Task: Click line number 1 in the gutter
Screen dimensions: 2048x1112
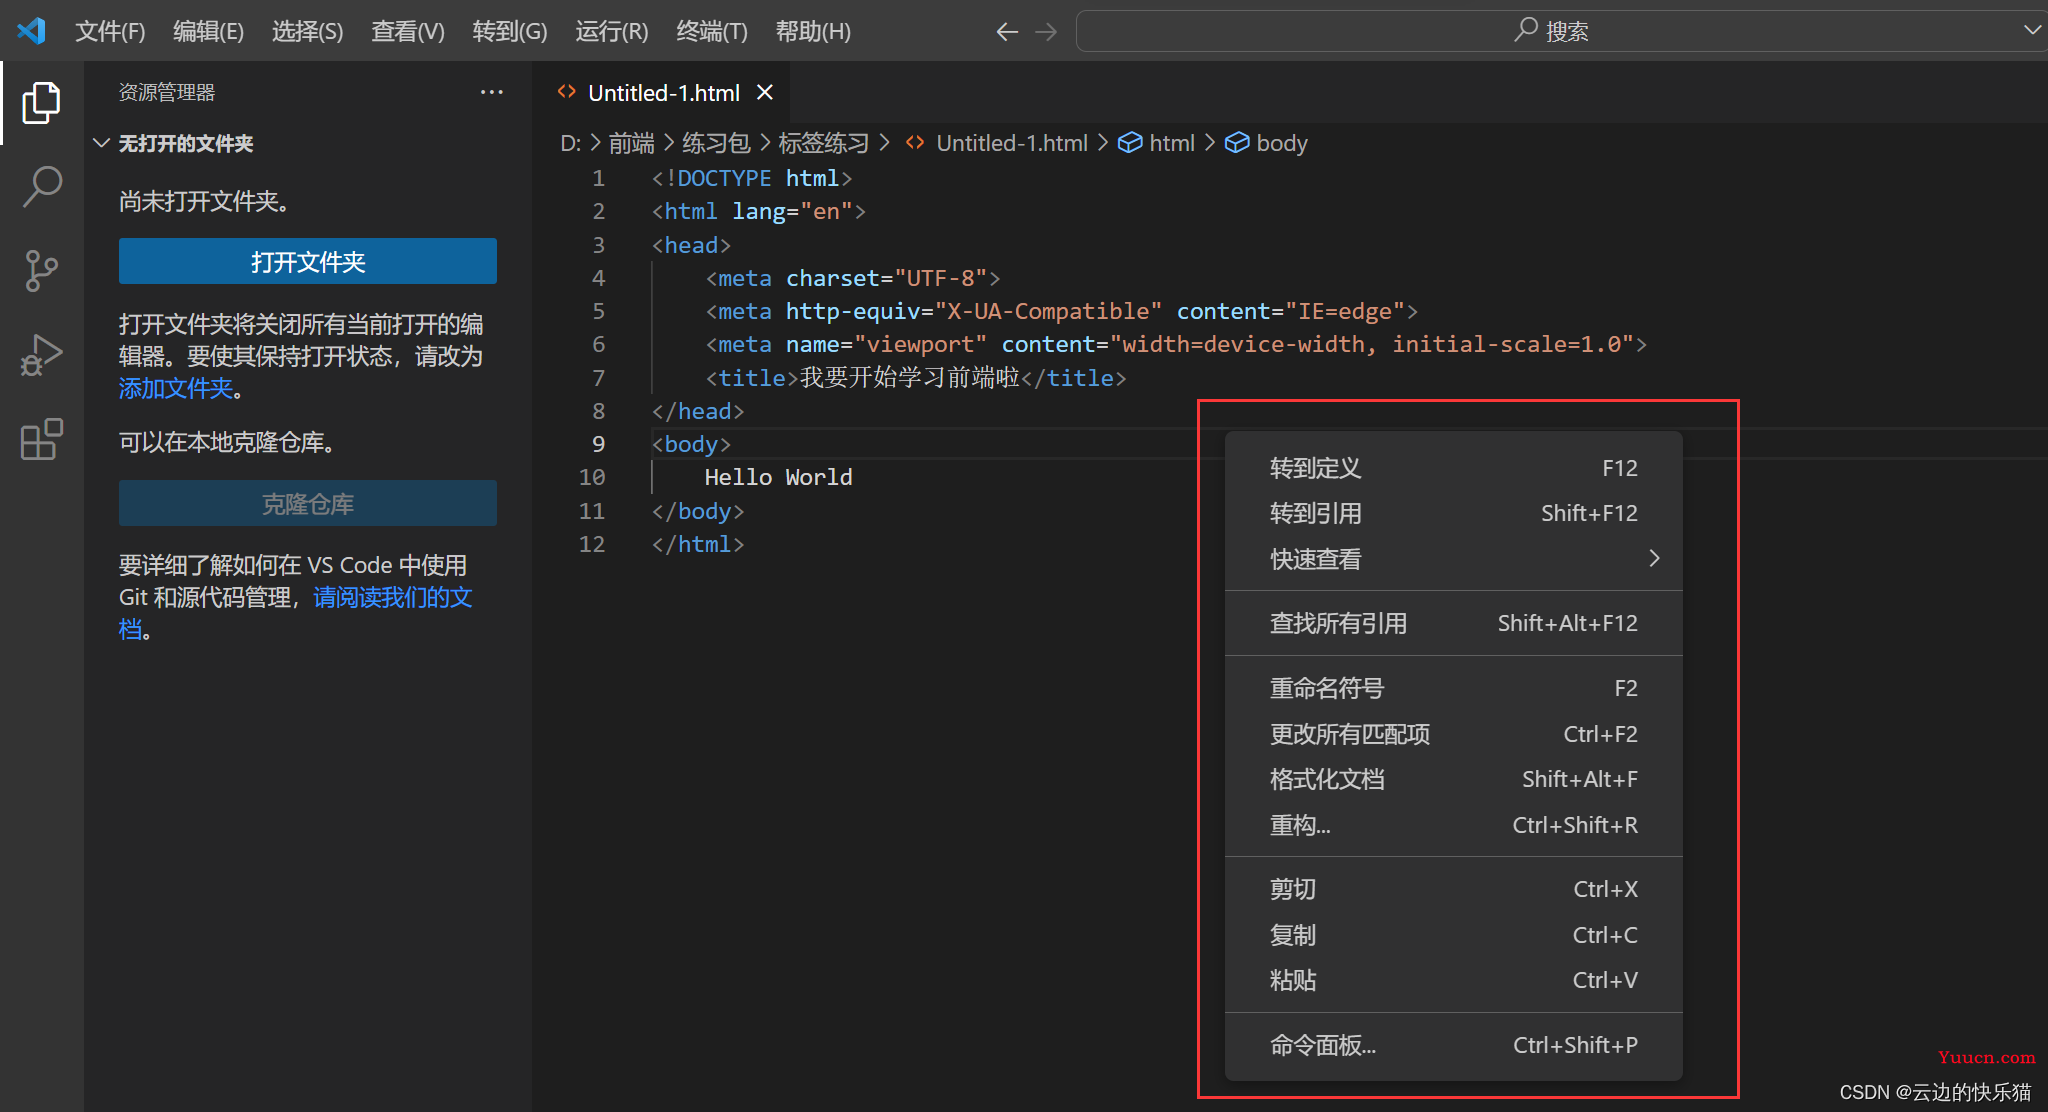Action: 598,178
